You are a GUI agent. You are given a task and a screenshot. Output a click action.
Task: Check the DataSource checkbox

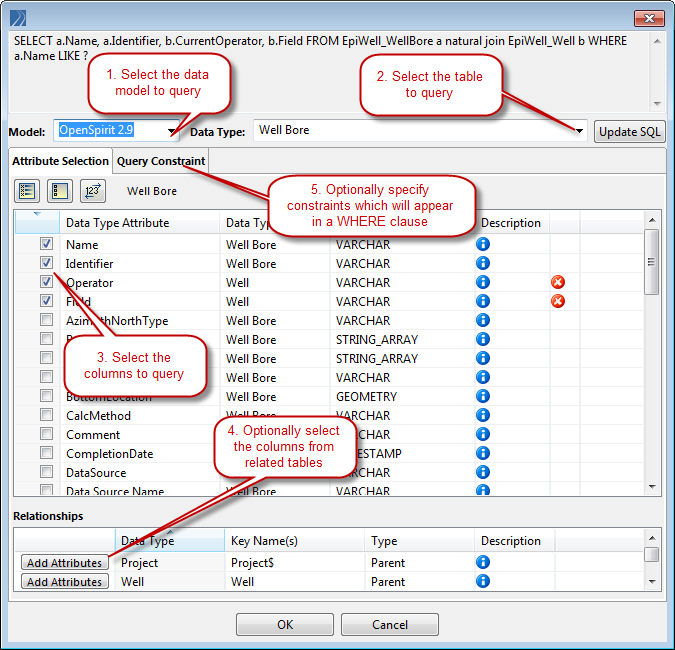point(46,472)
